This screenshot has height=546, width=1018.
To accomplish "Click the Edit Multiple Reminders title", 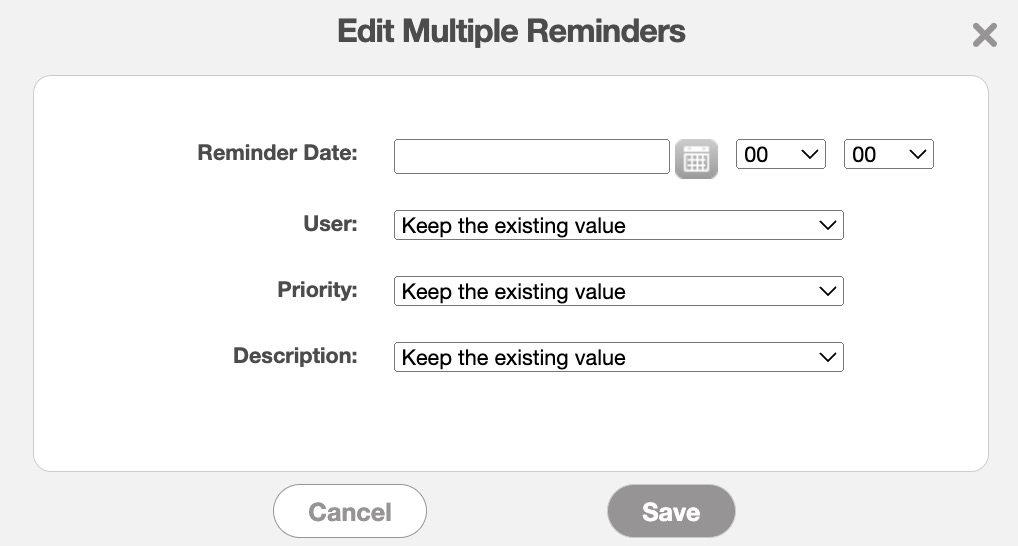I will [511, 31].
